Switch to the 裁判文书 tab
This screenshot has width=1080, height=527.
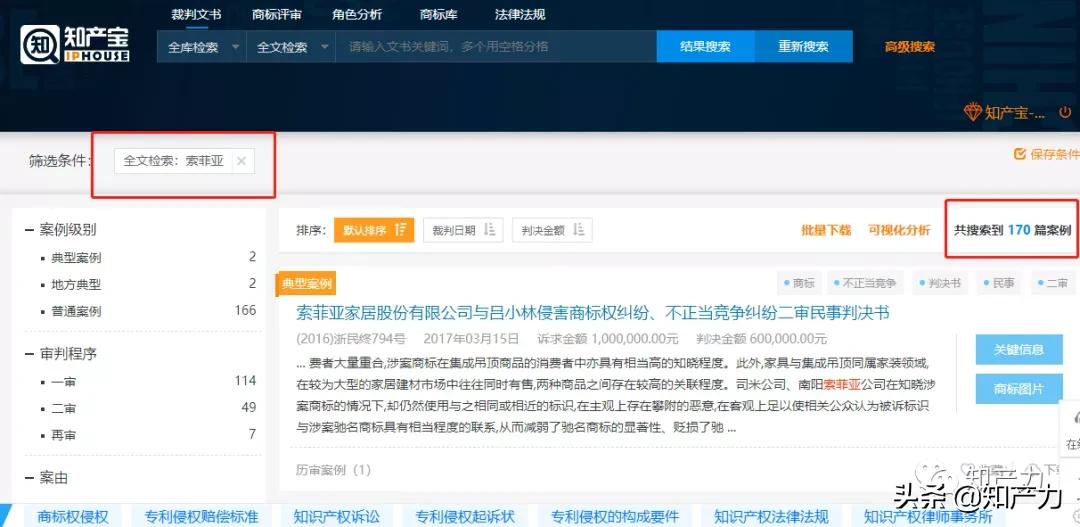[196, 14]
